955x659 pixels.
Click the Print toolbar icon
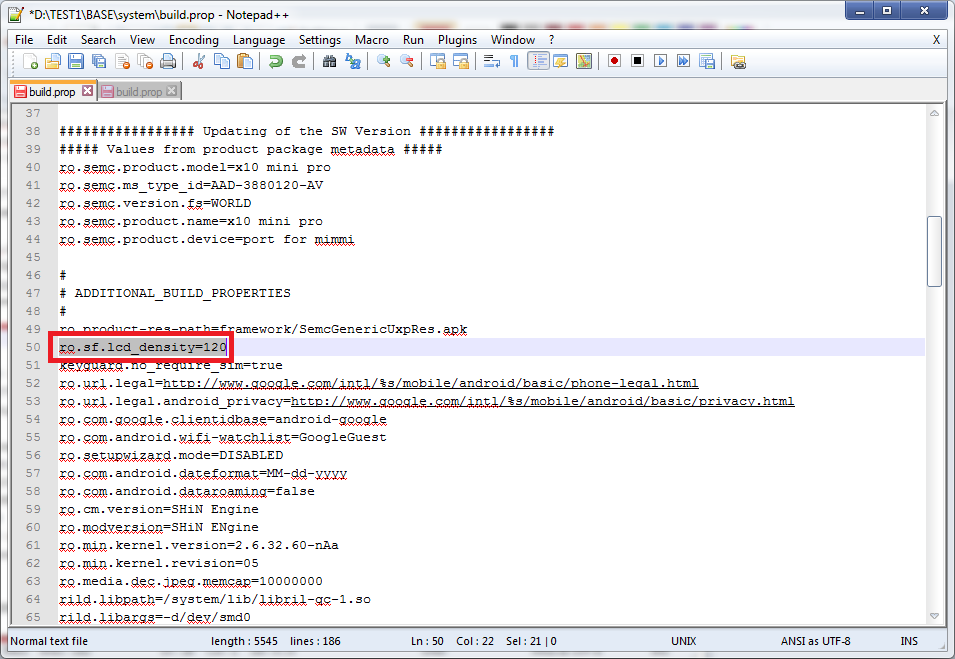168,62
